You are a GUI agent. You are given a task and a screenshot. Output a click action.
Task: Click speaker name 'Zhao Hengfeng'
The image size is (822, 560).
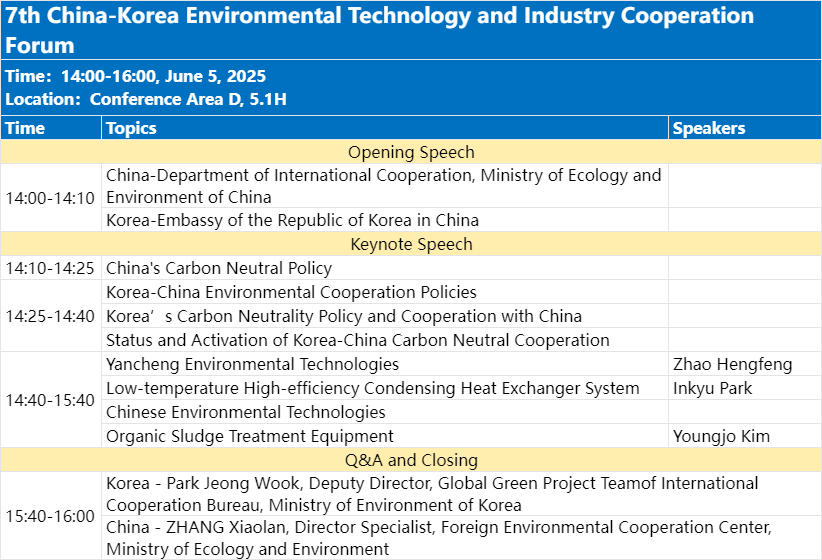click(732, 364)
